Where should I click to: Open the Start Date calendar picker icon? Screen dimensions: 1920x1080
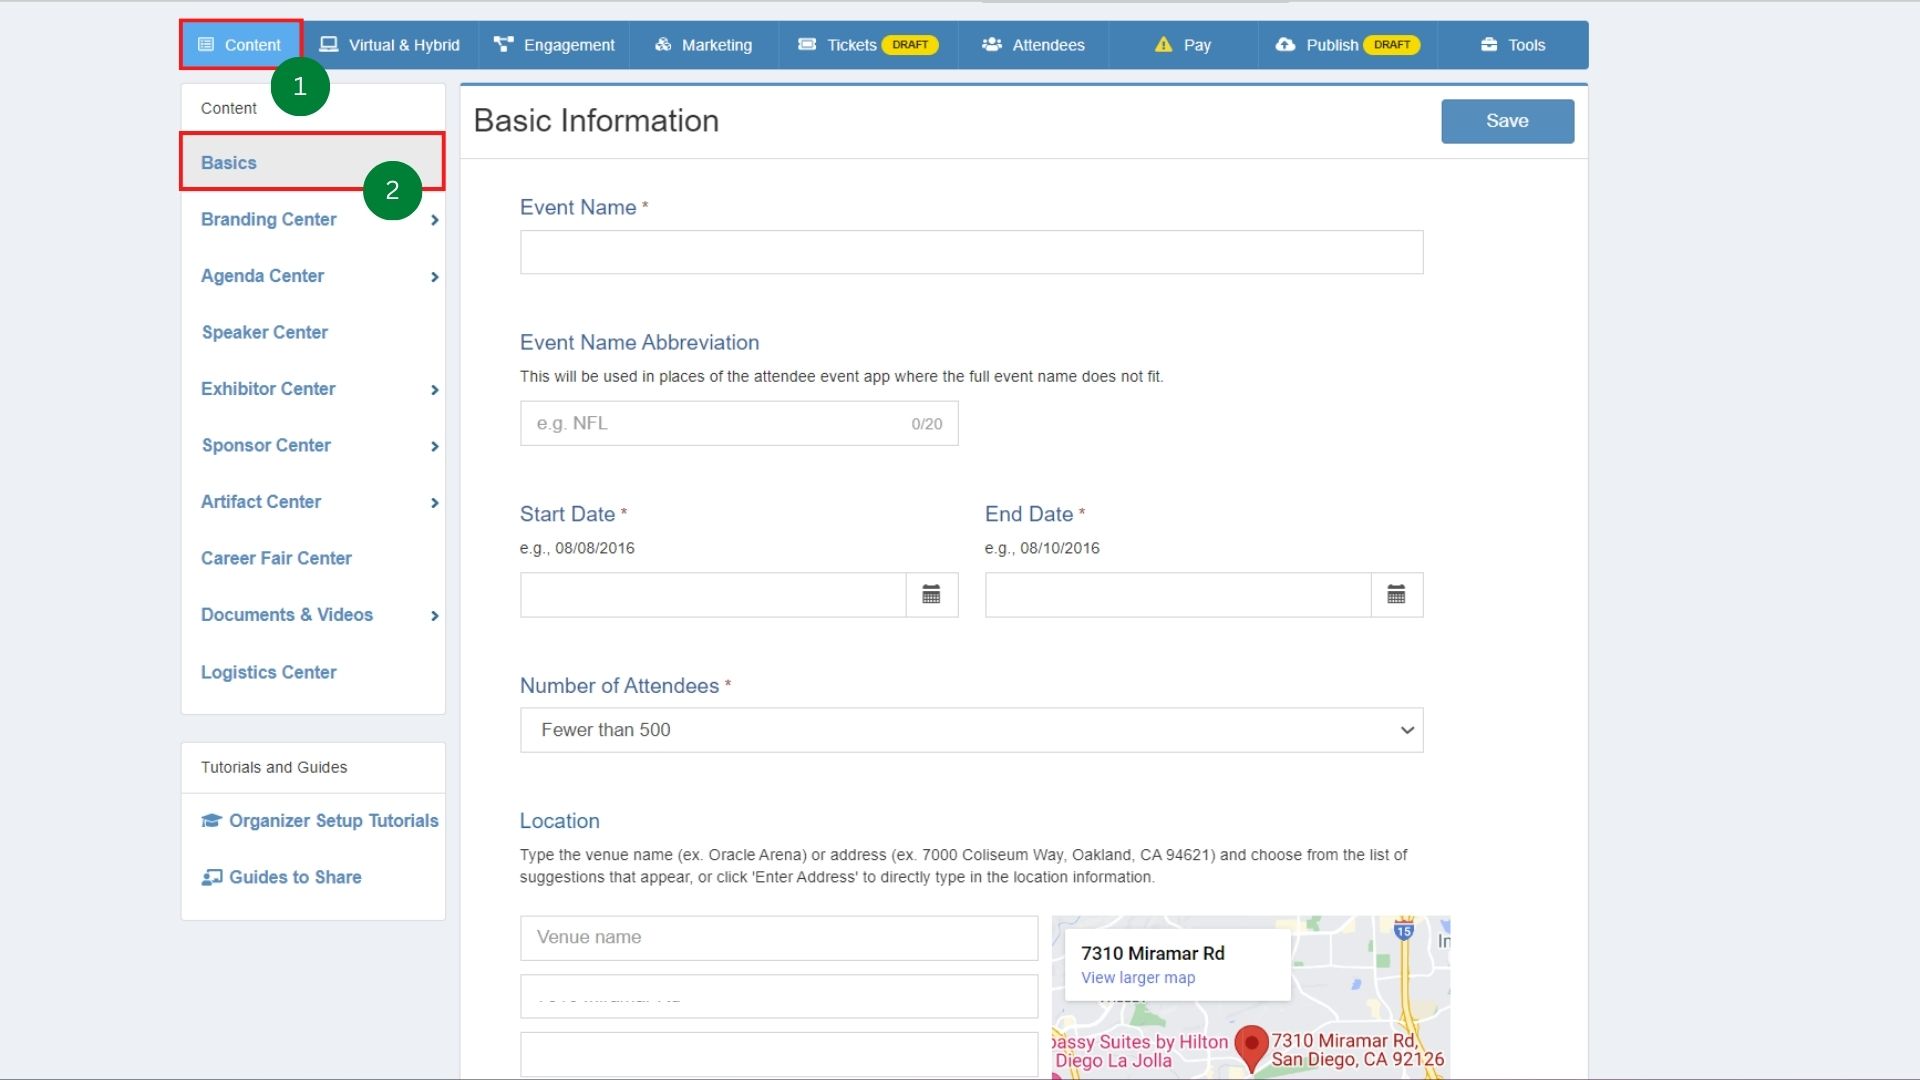931,595
